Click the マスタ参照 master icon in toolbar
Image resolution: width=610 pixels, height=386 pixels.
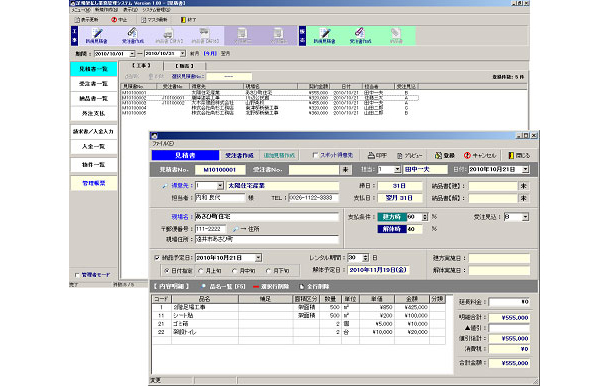(x=143, y=19)
